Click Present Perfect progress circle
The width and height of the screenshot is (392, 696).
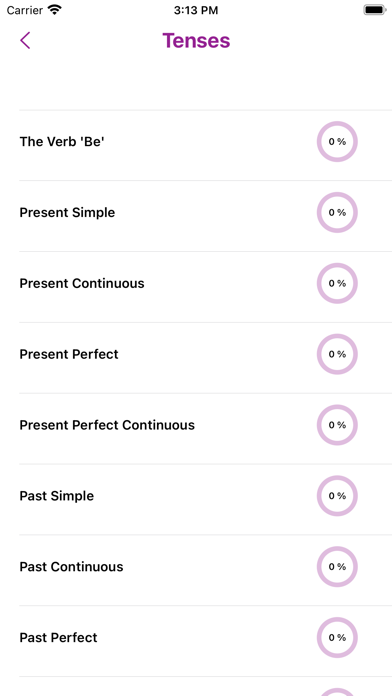pyautogui.click(x=337, y=354)
